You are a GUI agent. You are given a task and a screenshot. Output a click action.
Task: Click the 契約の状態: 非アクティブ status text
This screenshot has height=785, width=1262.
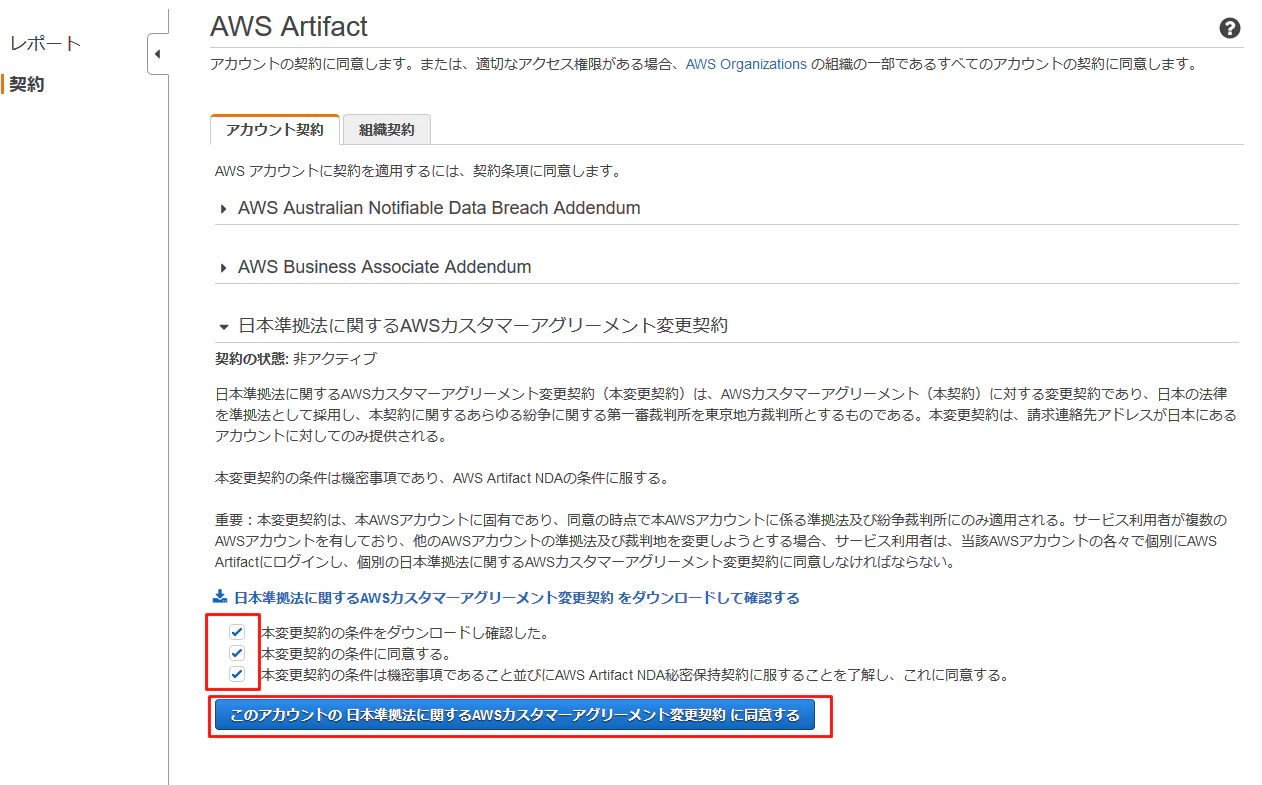click(x=296, y=358)
